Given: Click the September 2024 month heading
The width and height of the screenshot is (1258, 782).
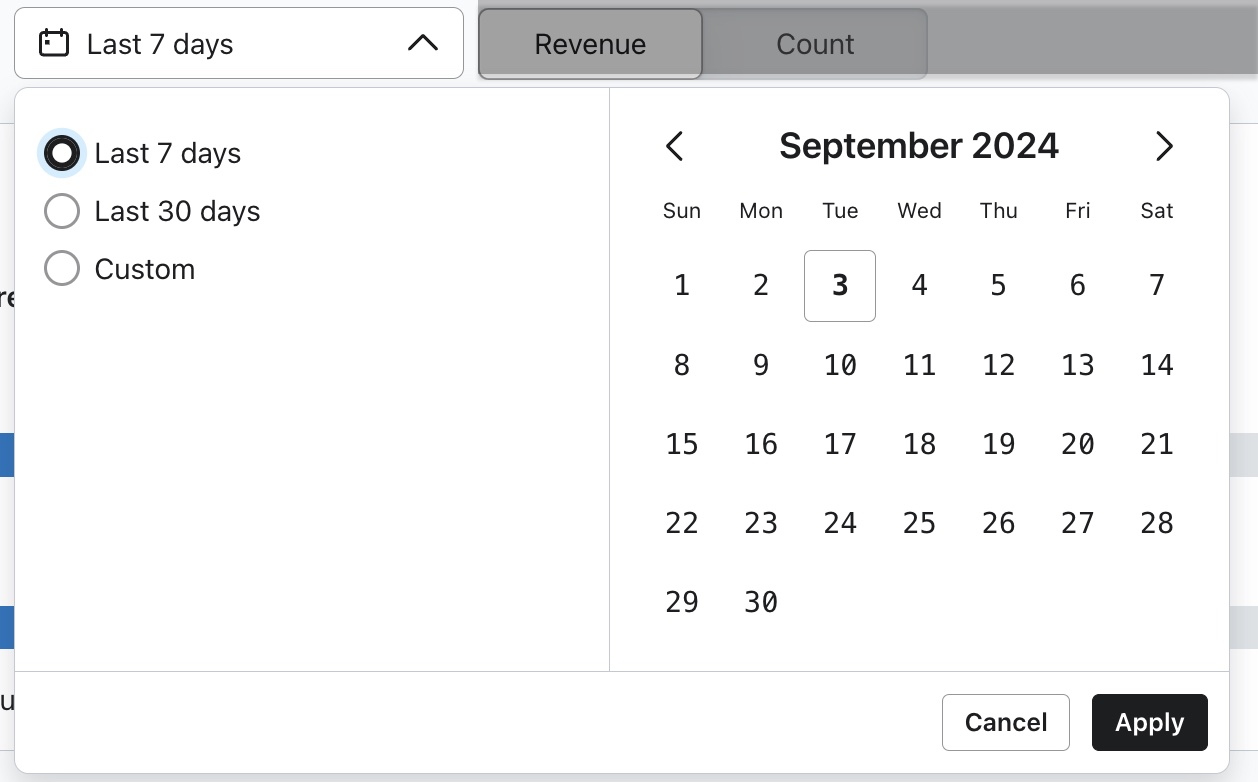Looking at the screenshot, I should 918,146.
